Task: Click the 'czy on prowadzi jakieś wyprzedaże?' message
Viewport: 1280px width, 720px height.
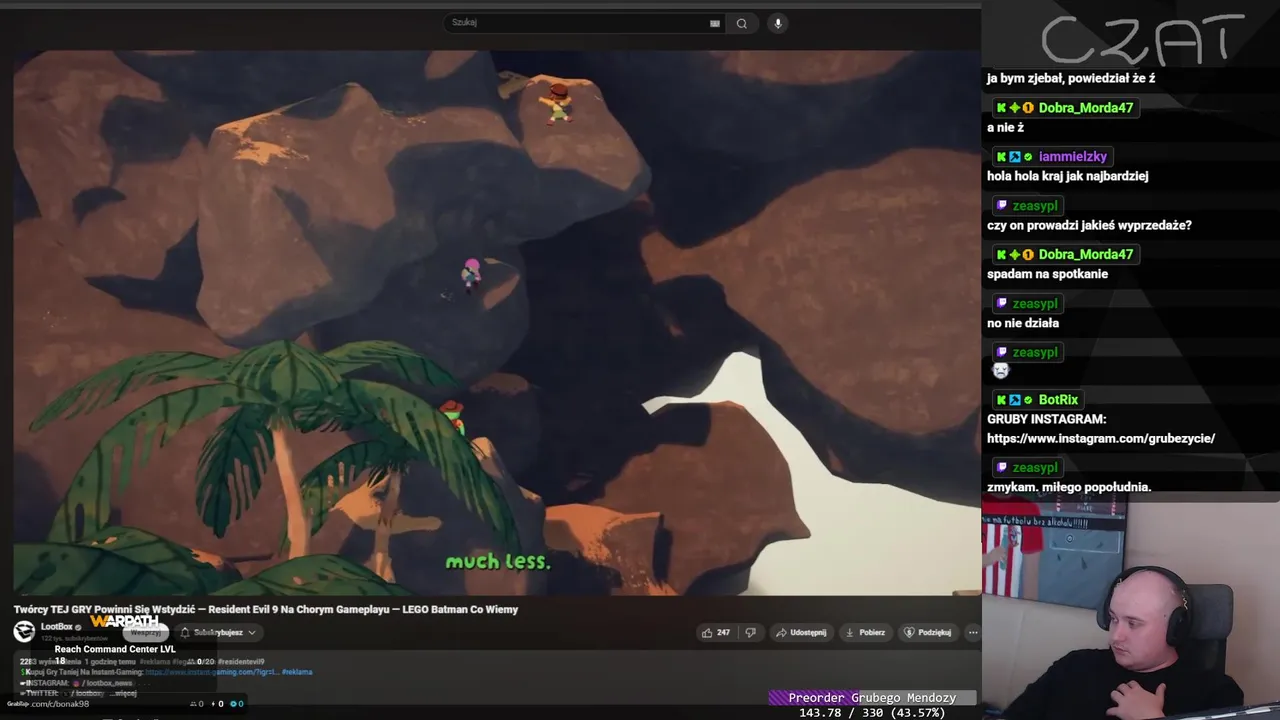Action: pyautogui.click(x=1089, y=225)
